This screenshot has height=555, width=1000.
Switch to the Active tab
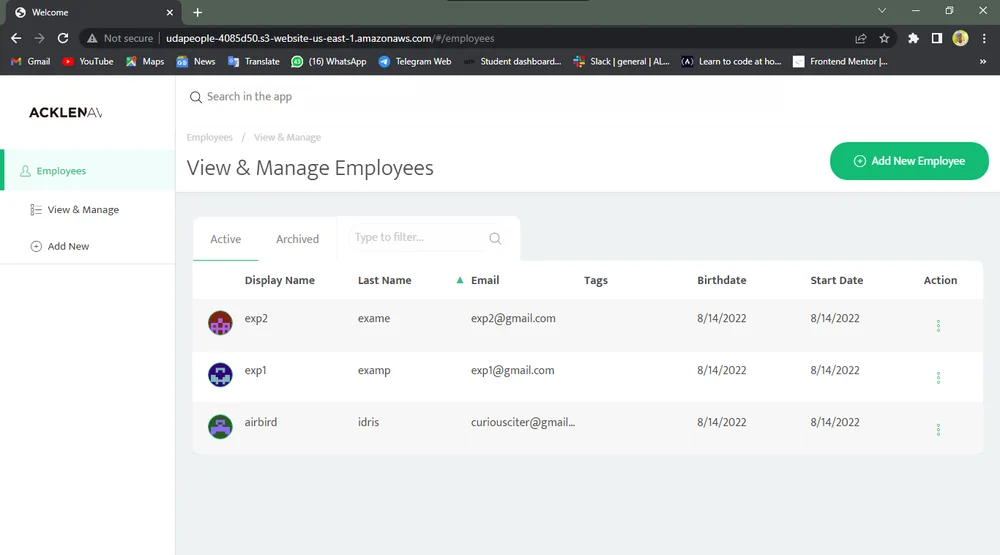(226, 239)
